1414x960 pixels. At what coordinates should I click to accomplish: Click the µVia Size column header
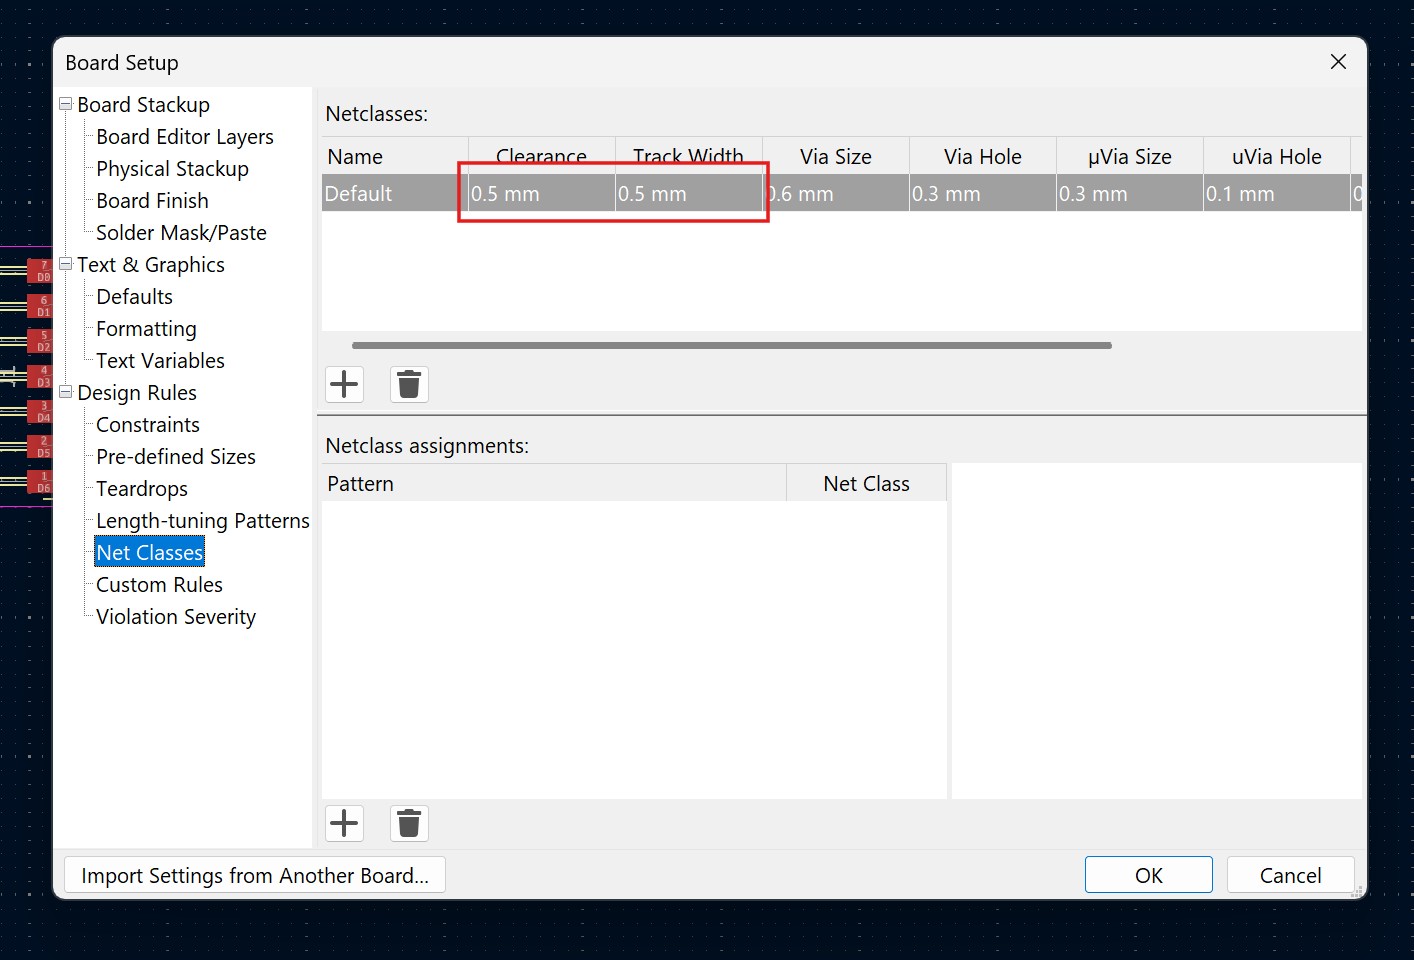[1130, 156]
